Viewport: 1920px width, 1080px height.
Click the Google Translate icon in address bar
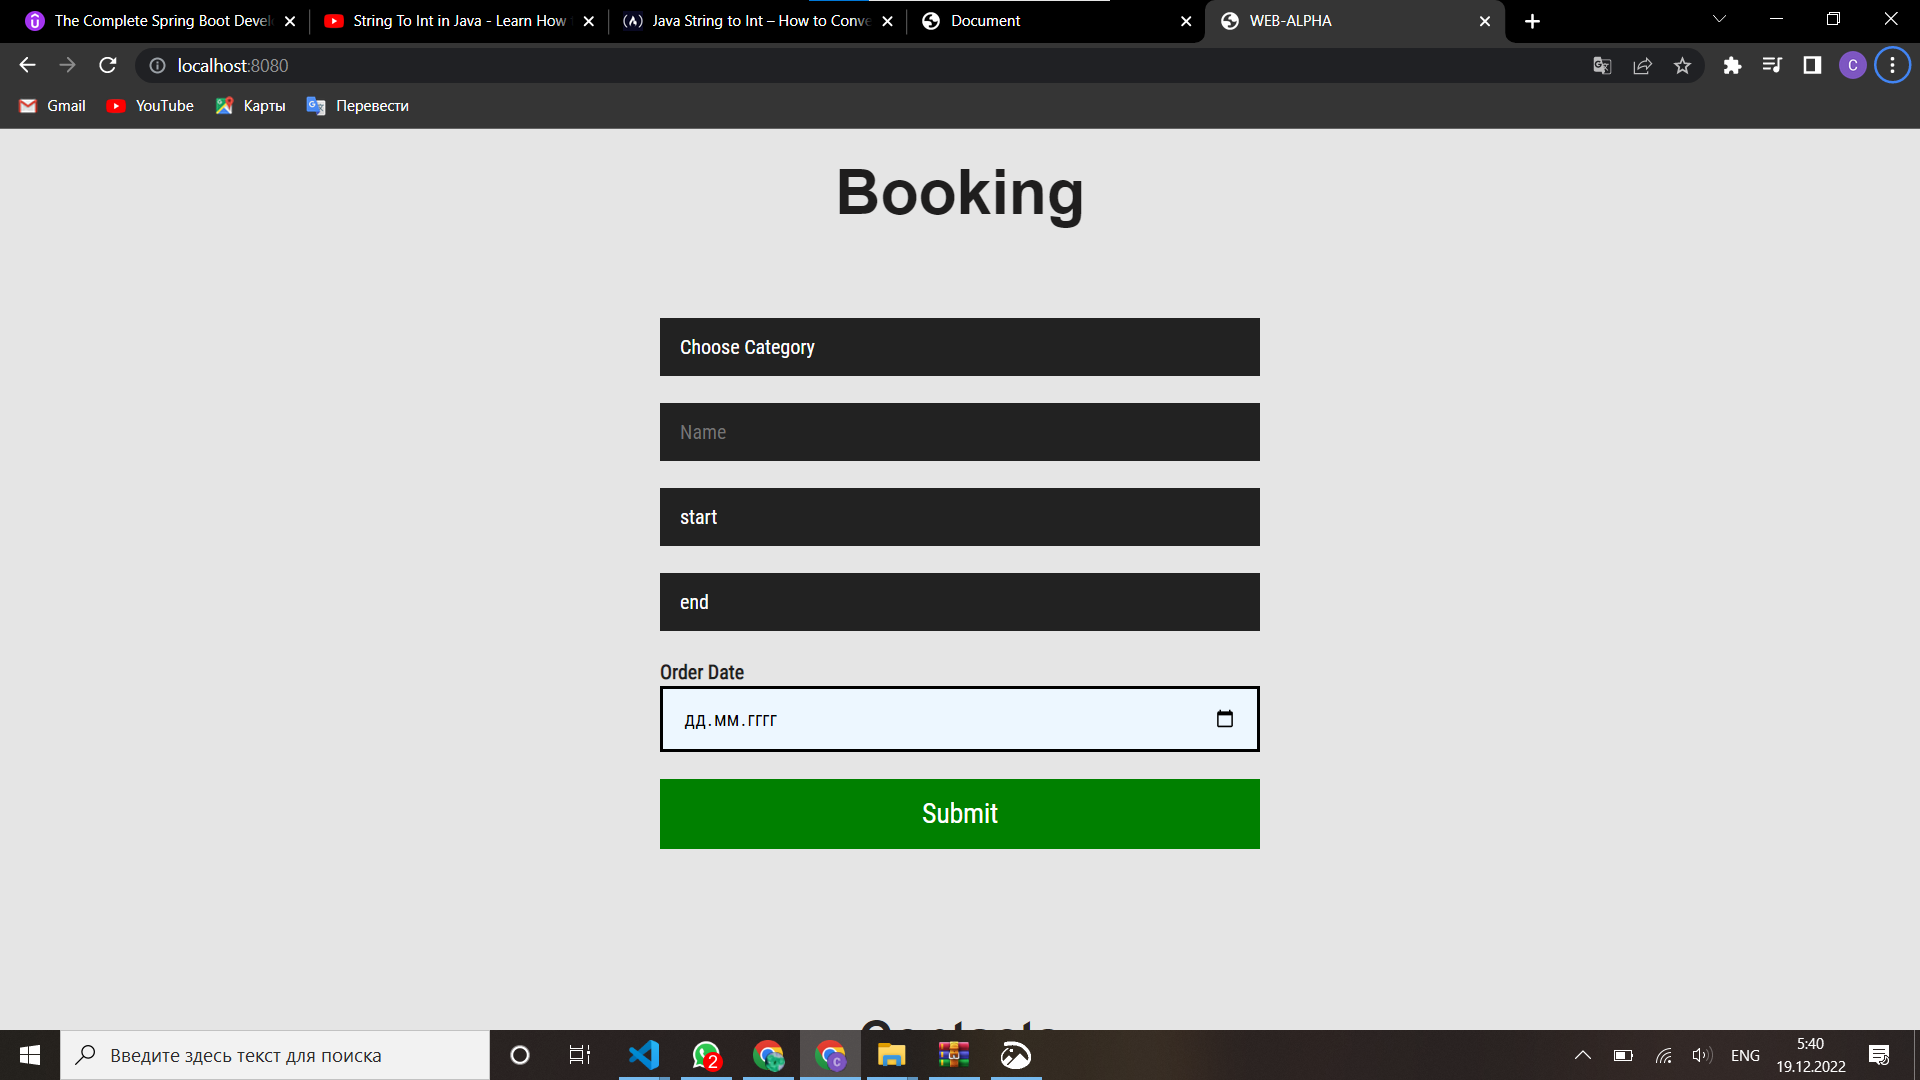(1602, 66)
